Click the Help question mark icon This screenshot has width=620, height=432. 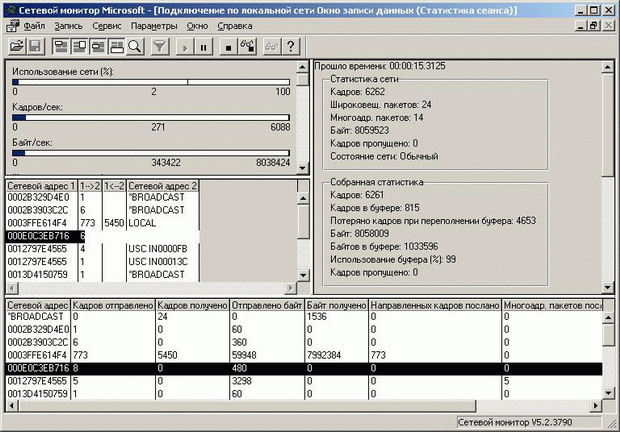pos(290,46)
